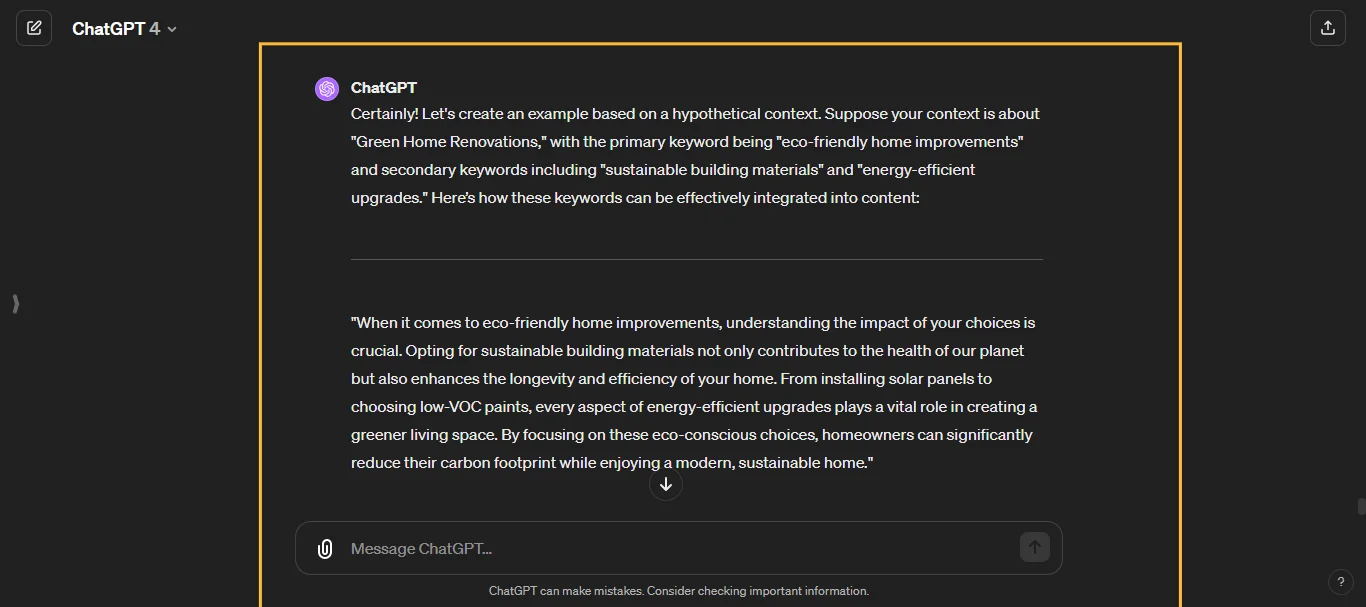Image resolution: width=1366 pixels, height=607 pixels.
Task: Open help via the question mark icon
Action: point(1341,582)
